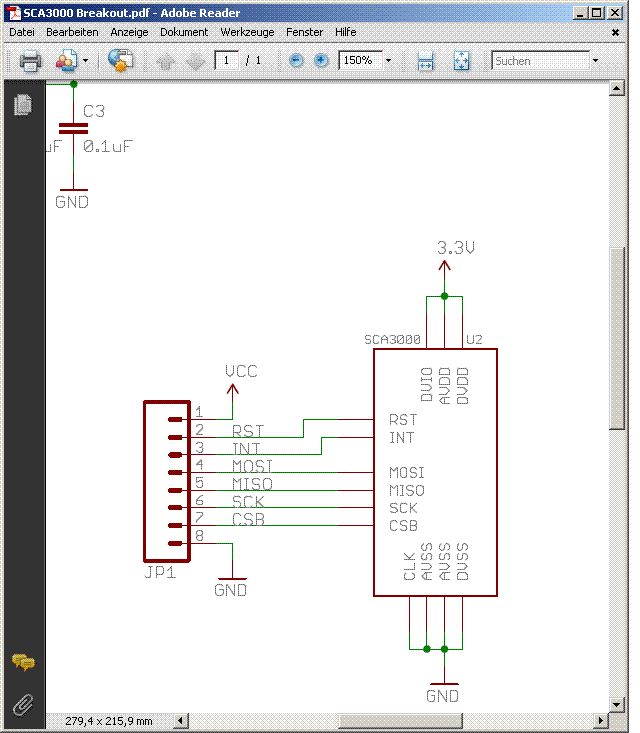
Task: Open the Fenster menu
Action: pyautogui.click(x=304, y=32)
